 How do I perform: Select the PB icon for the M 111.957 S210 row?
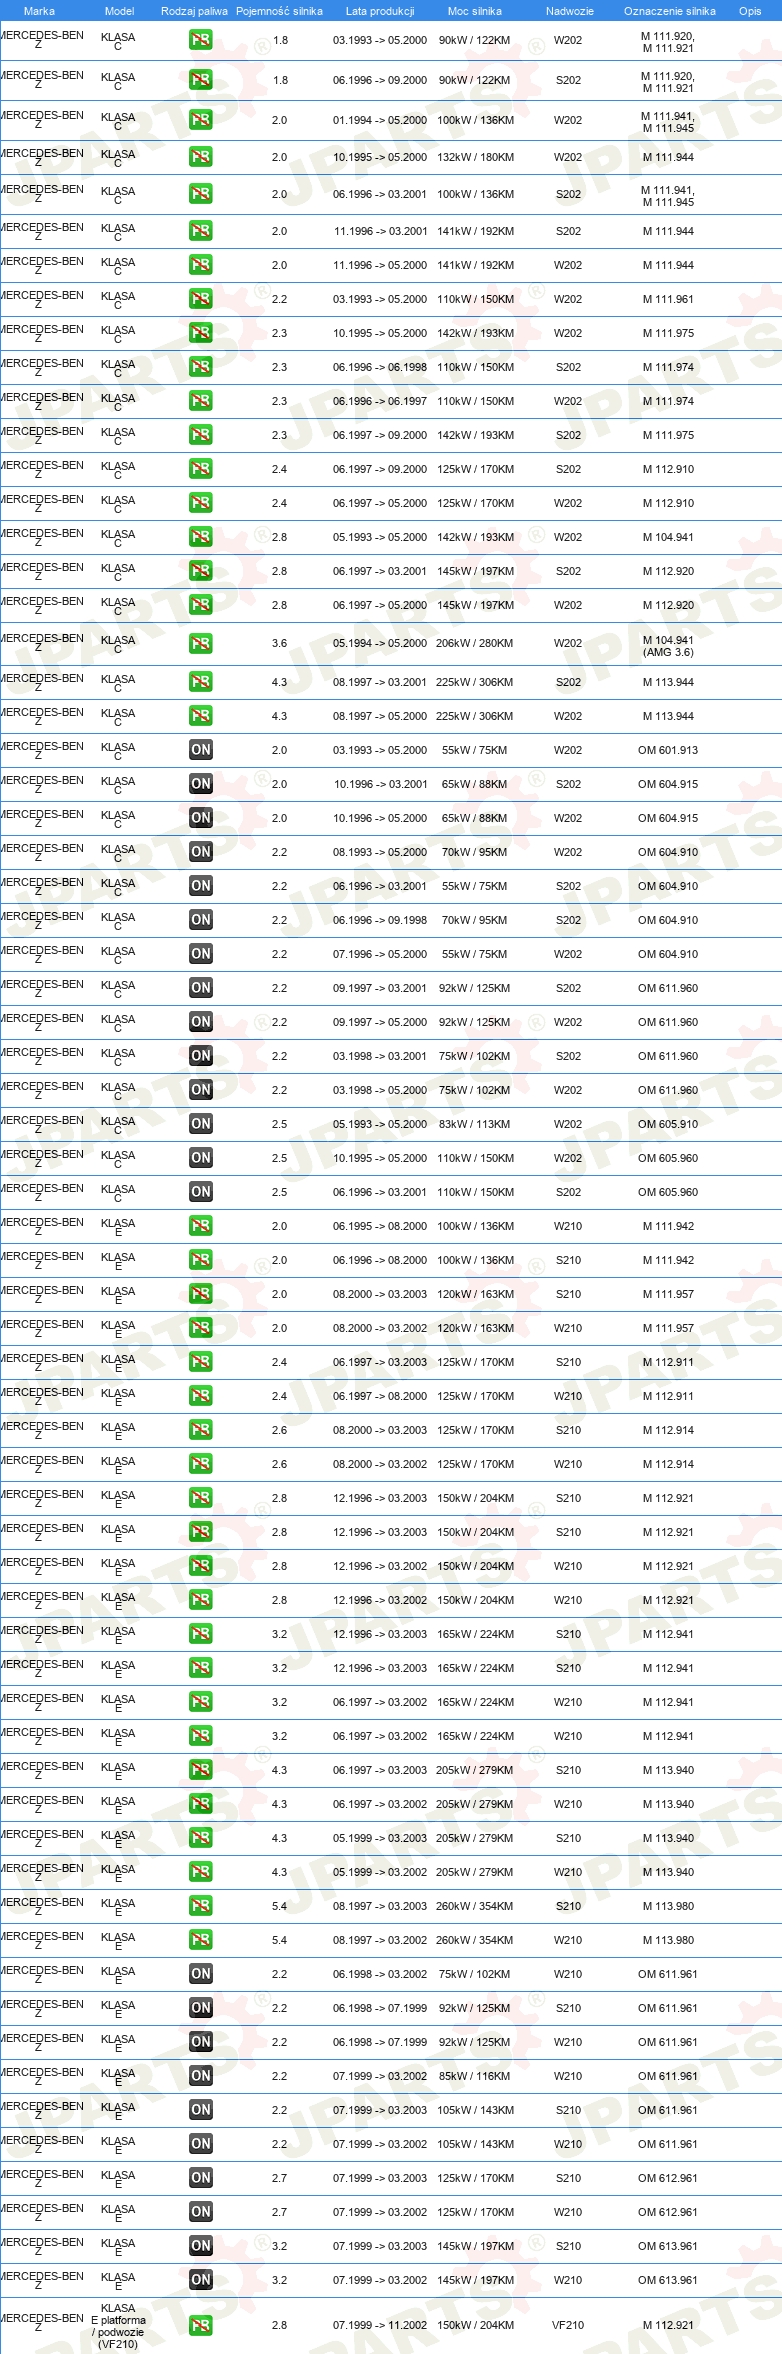[x=201, y=1294]
